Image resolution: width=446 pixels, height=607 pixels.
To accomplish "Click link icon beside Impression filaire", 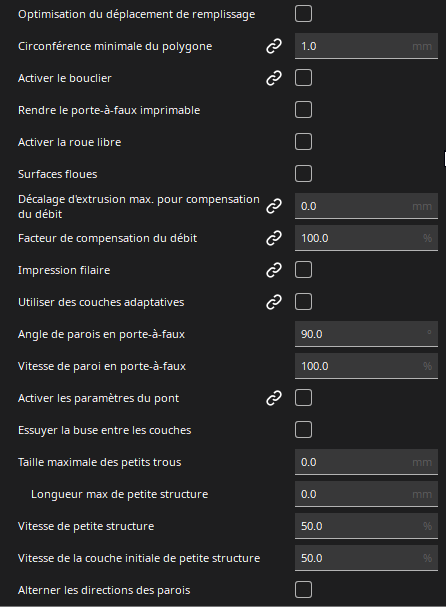I will (274, 270).
